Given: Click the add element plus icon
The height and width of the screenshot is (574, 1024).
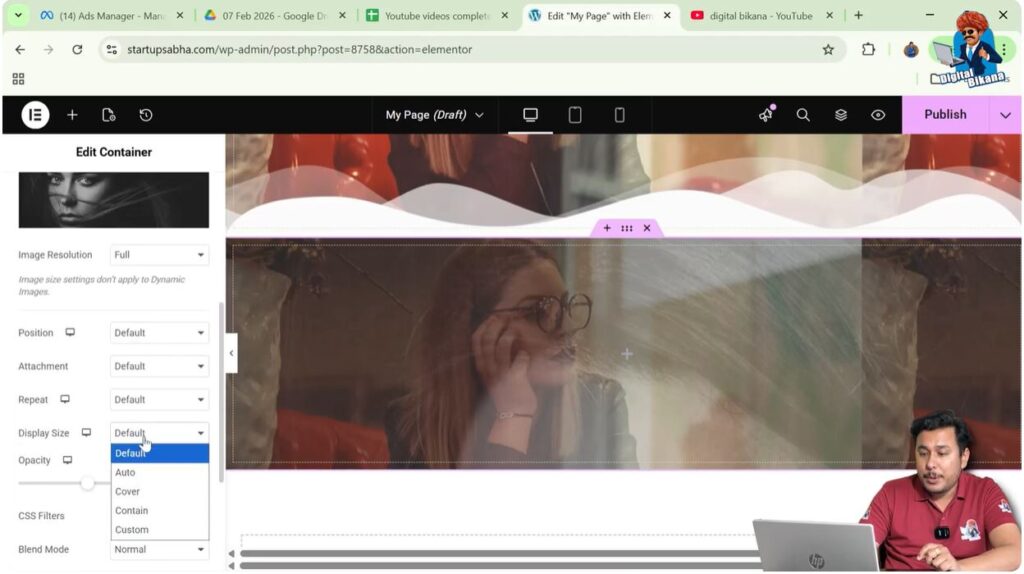Looking at the screenshot, I should click(72, 115).
